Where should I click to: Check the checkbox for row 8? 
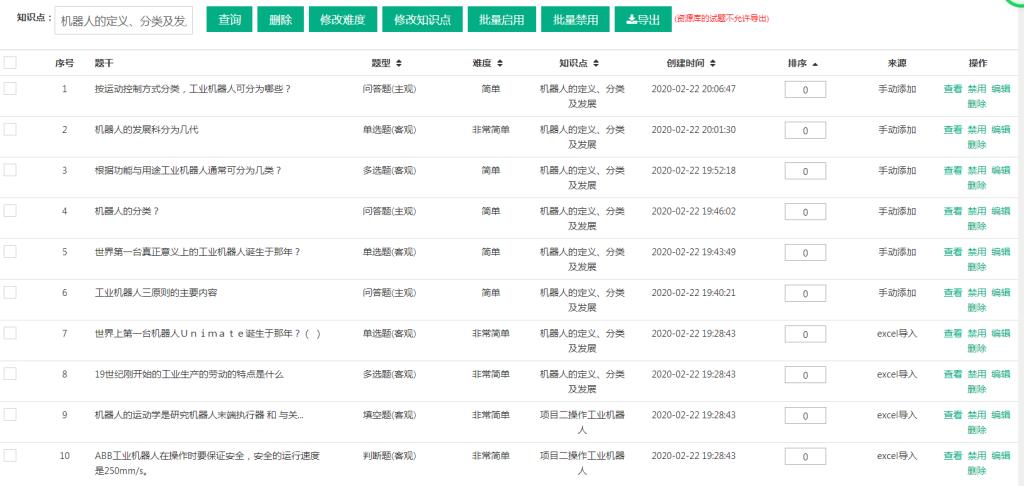click(x=10, y=373)
